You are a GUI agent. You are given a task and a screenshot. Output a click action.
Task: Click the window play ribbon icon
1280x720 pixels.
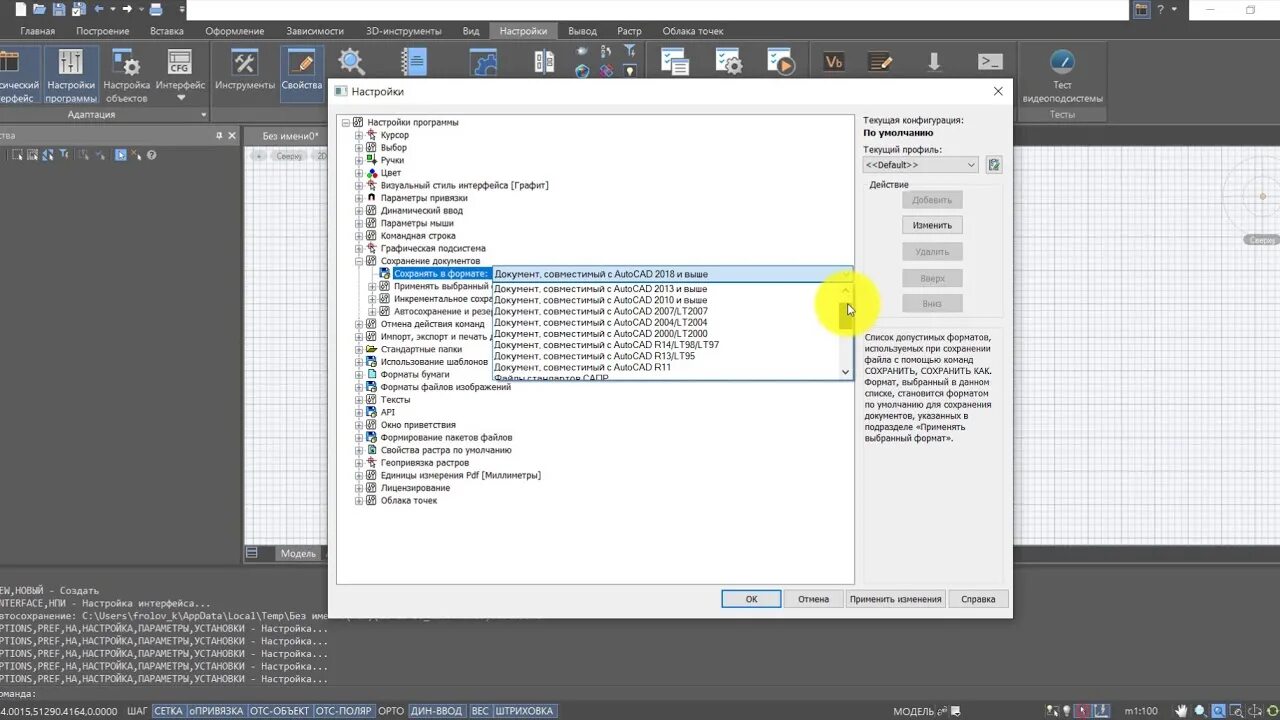(781, 62)
